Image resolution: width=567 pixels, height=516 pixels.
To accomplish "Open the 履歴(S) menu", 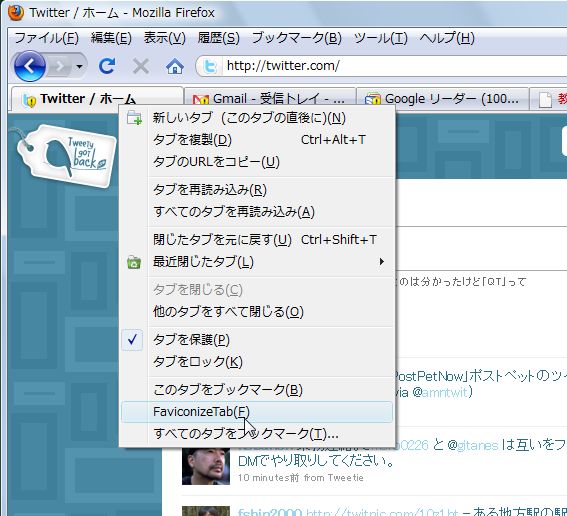I will tap(218, 38).
